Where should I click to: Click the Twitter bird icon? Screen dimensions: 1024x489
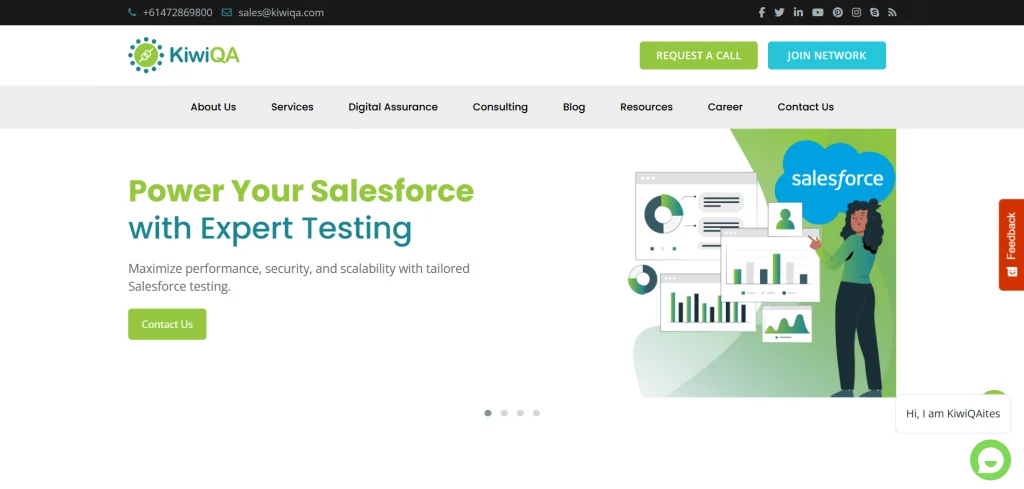tap(779, 13)
